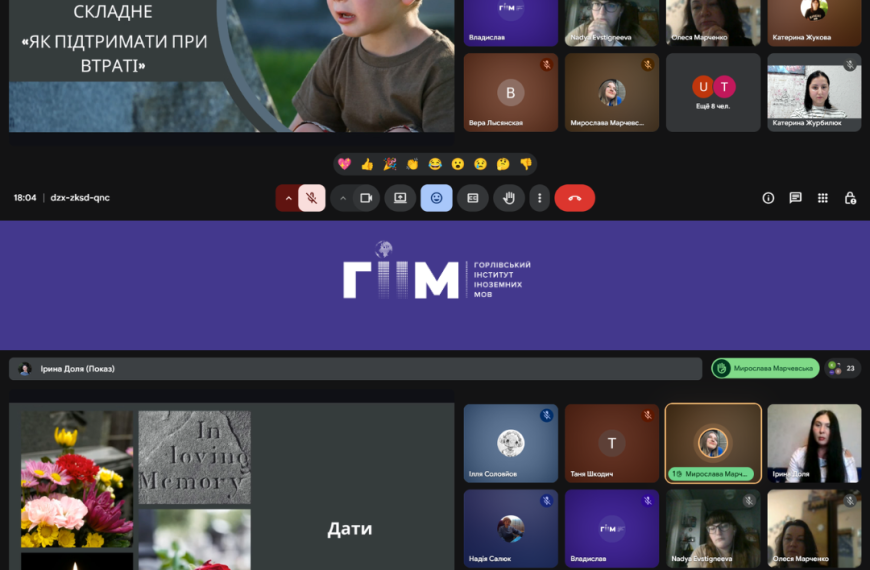Open the activities grid icon
This screenshot has height=570, width=870.
tap(822, 198)
